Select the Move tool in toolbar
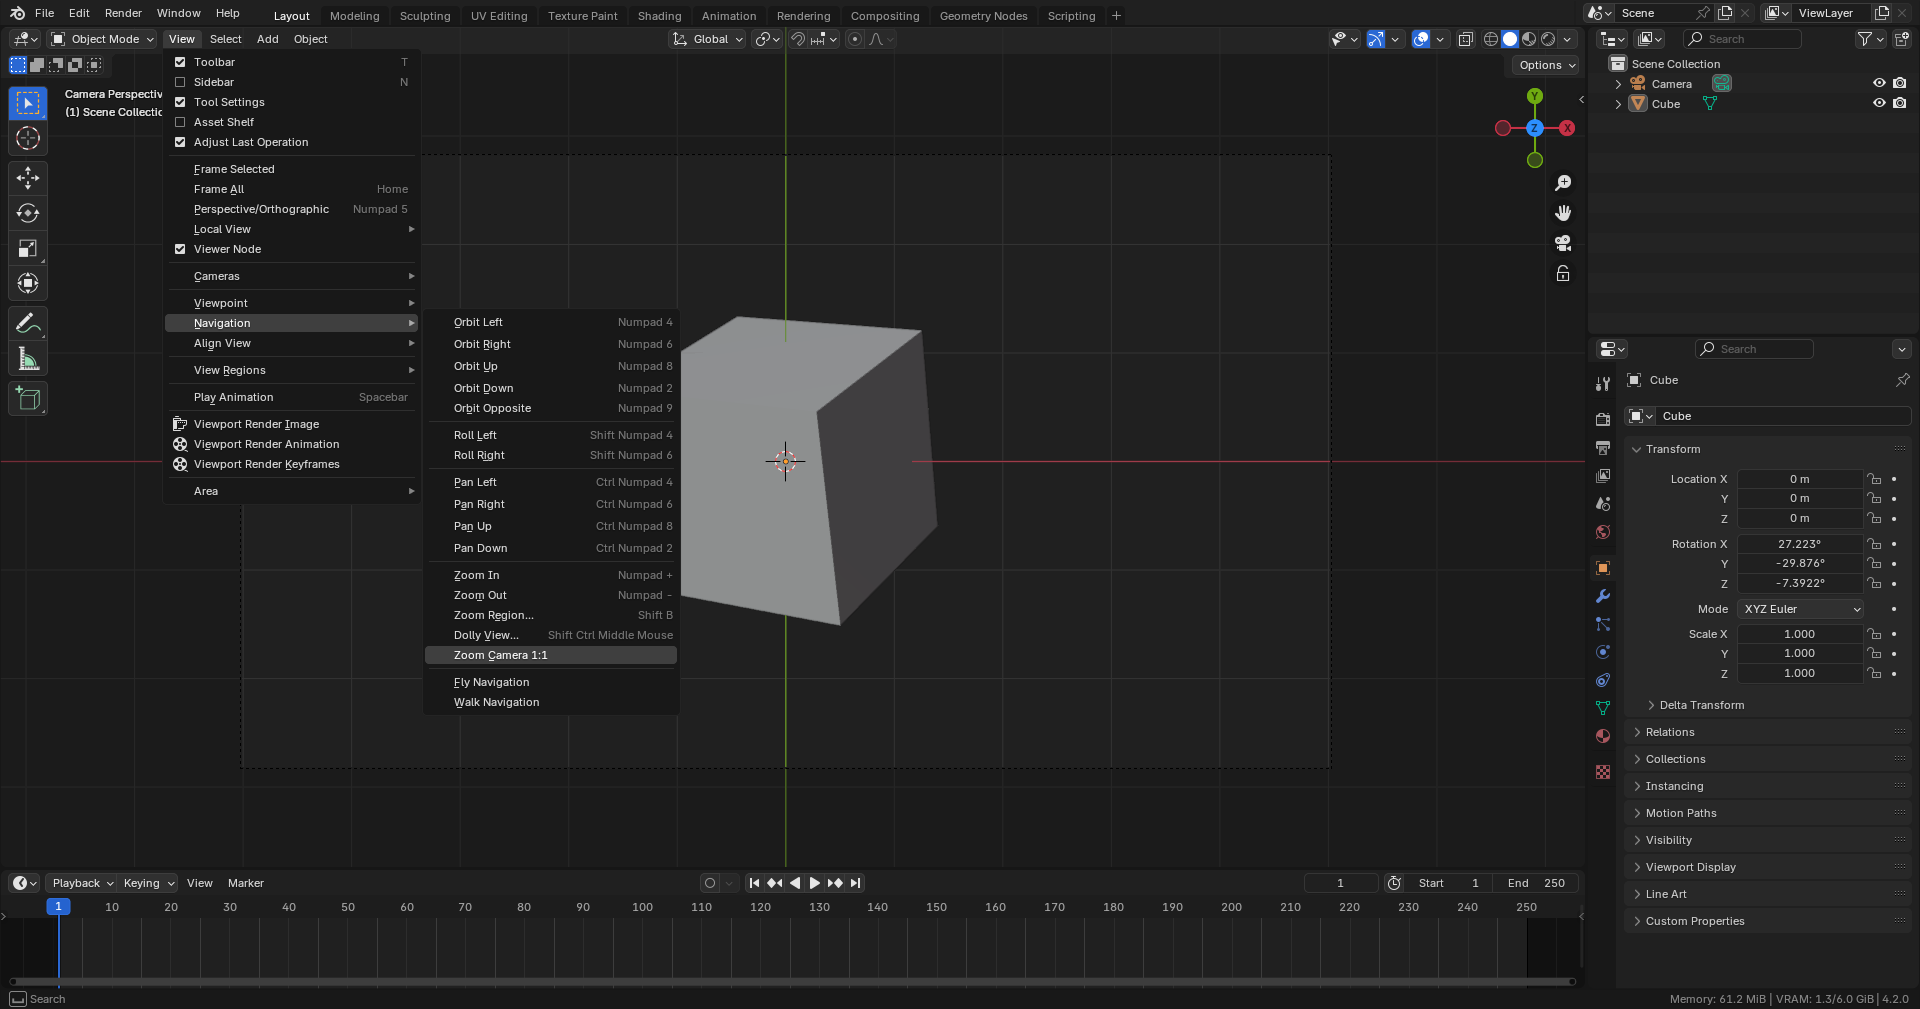Image resolution: width=1920 pixels, height=1009 pixels. [28, 178]
